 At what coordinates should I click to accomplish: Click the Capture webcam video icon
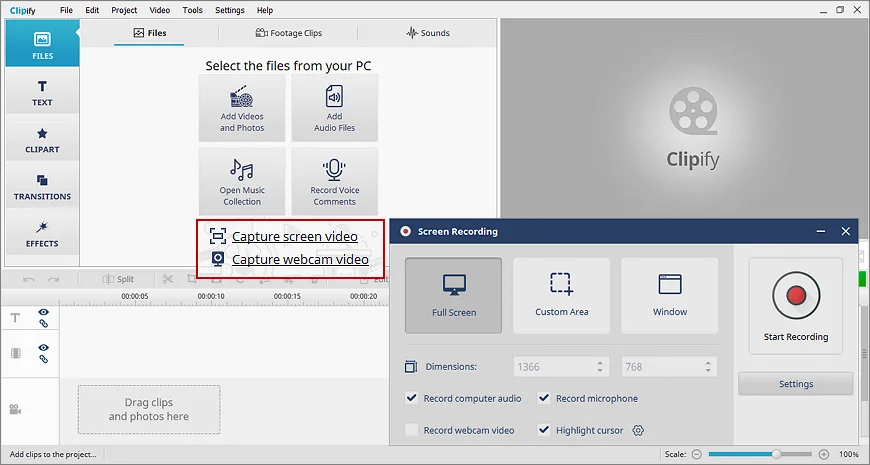tap(218, 259)
